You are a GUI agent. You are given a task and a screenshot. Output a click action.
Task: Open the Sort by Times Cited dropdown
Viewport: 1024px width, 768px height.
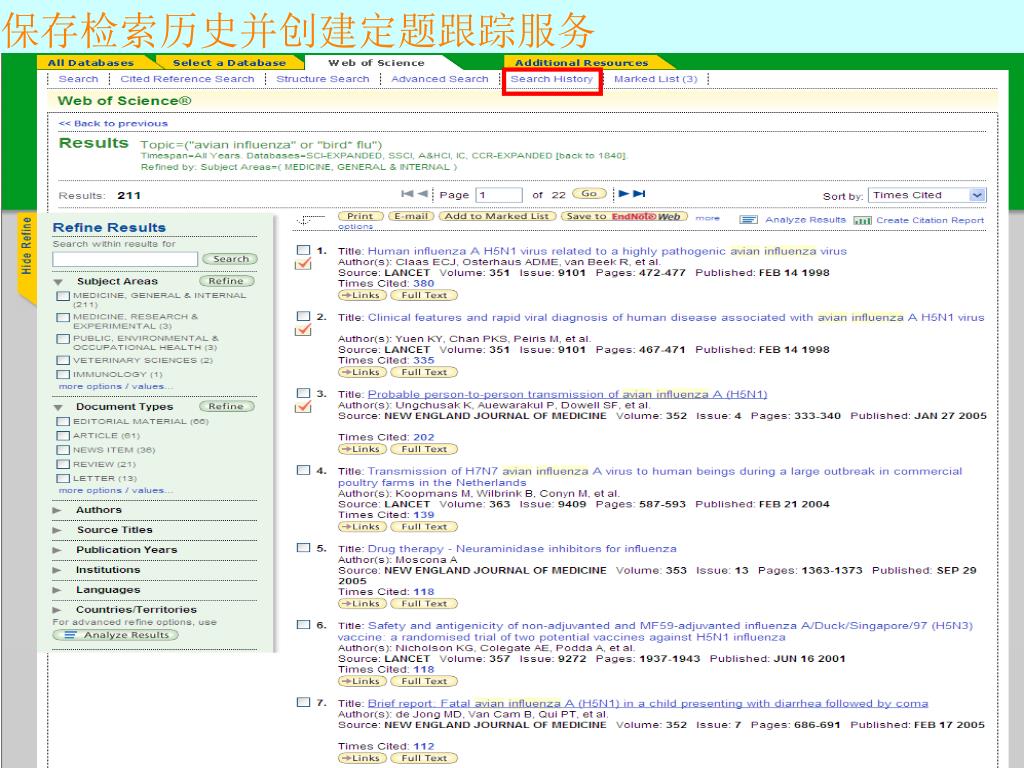click(x=926, y=195)
